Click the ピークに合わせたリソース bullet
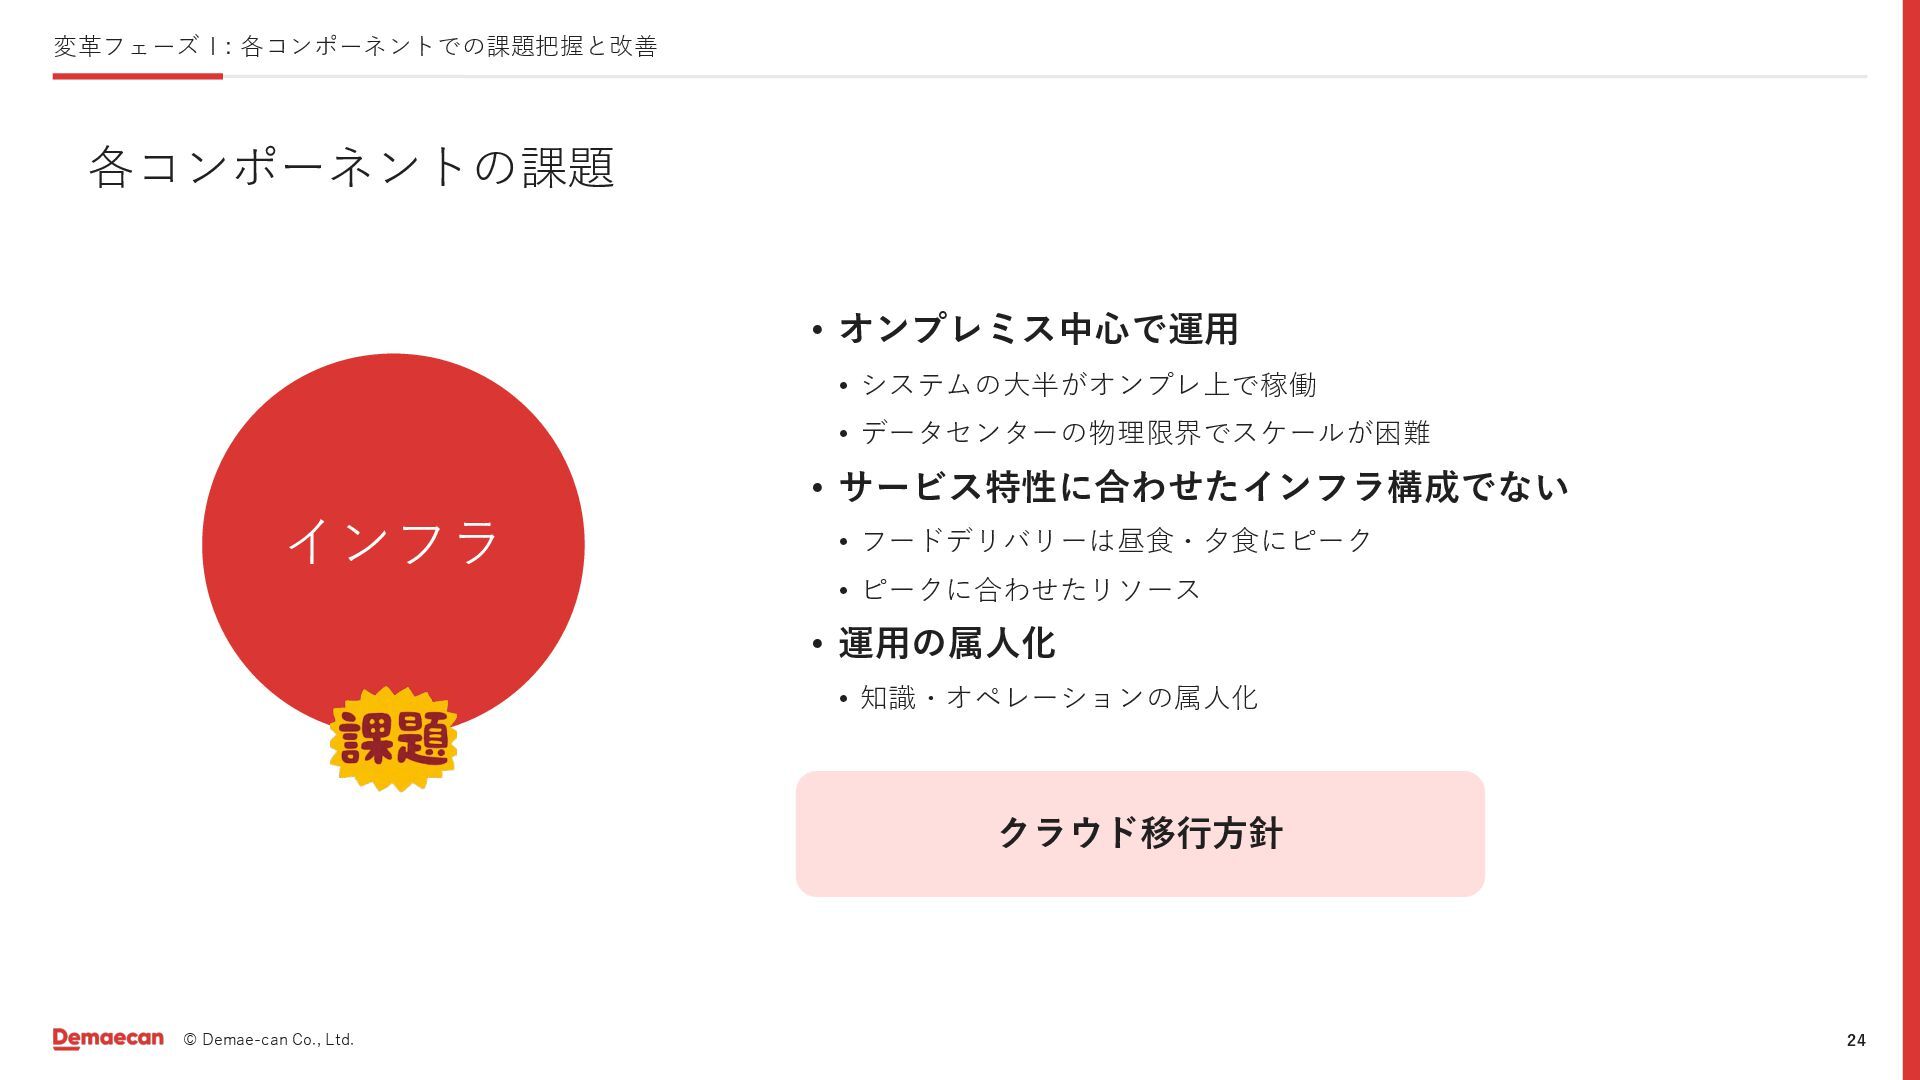The image size is (1920, 1080). pyautogui.click(x=1030, y=590)
